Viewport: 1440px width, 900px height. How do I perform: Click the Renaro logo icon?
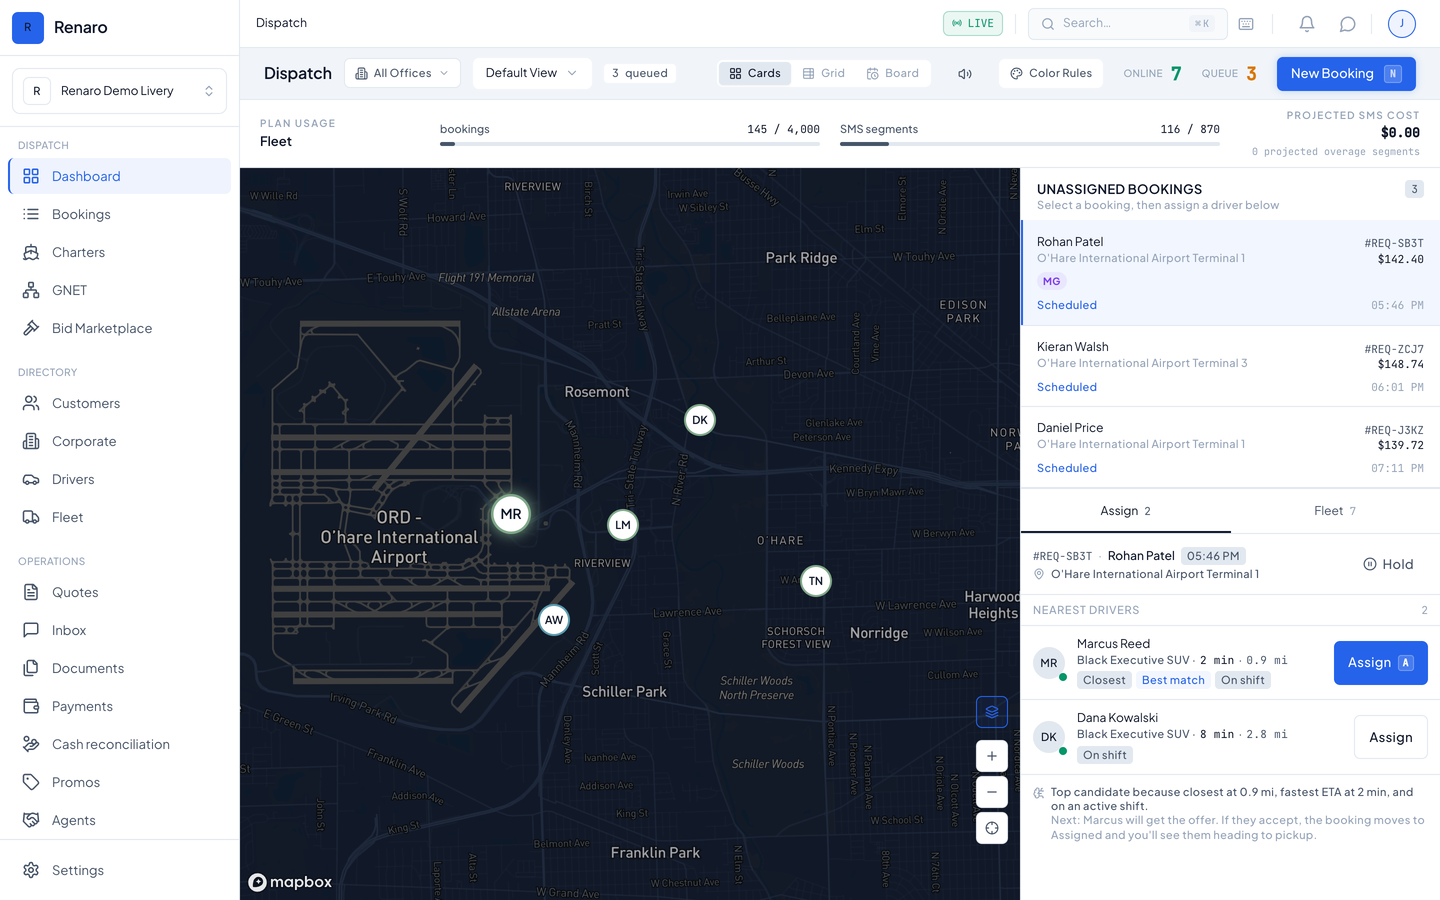coord(28,28)
